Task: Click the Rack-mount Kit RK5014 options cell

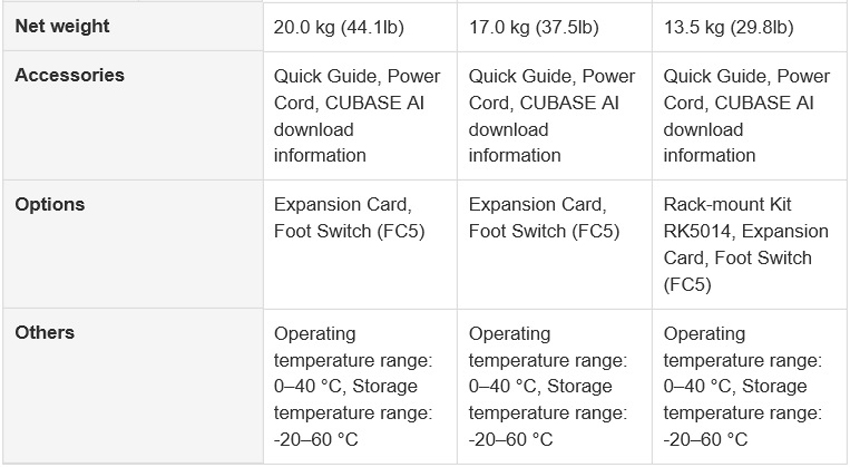Action: point(750,244)
